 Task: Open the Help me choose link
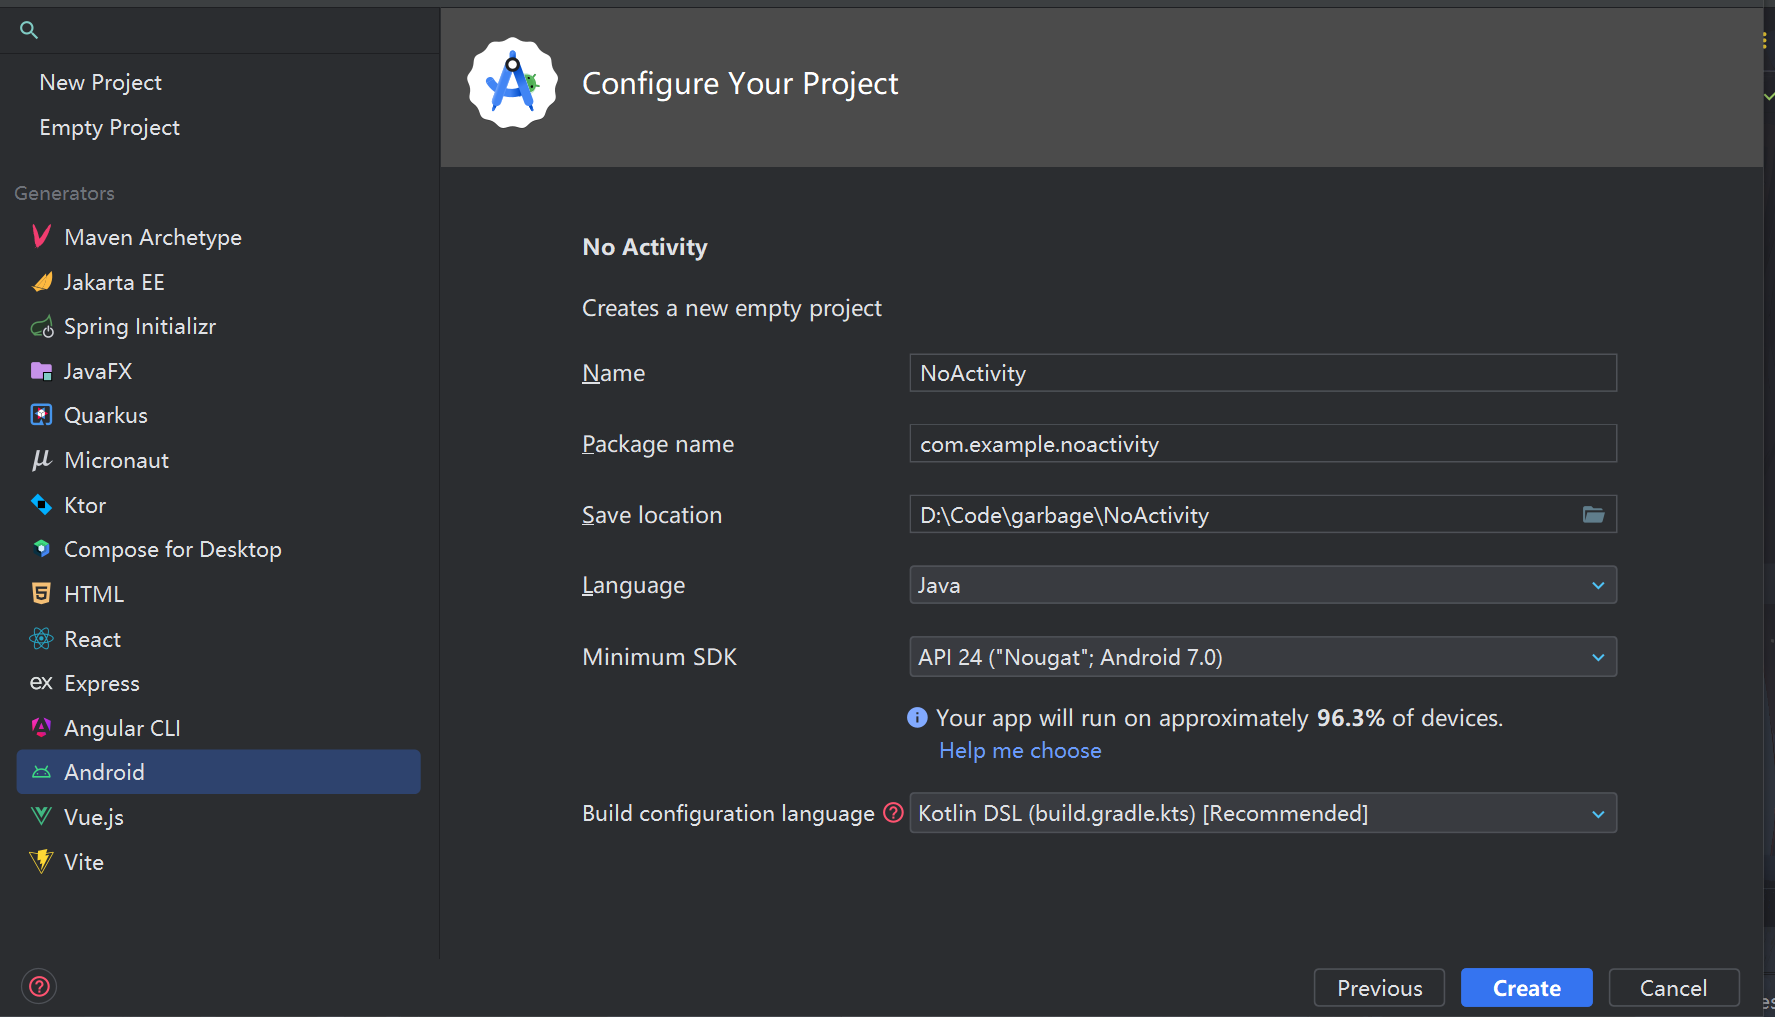coord(1020,750)
